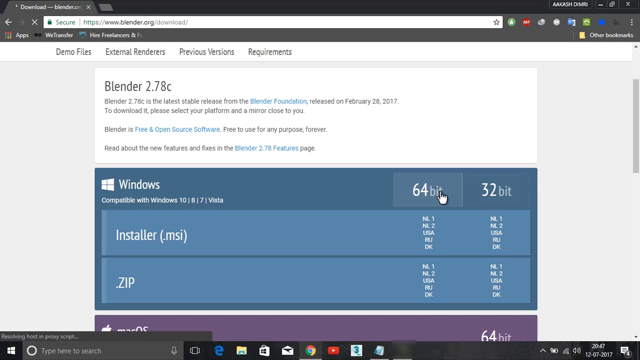Click the .ZIP row label
This screenshot has width=640, height=360.
(125, 282)
